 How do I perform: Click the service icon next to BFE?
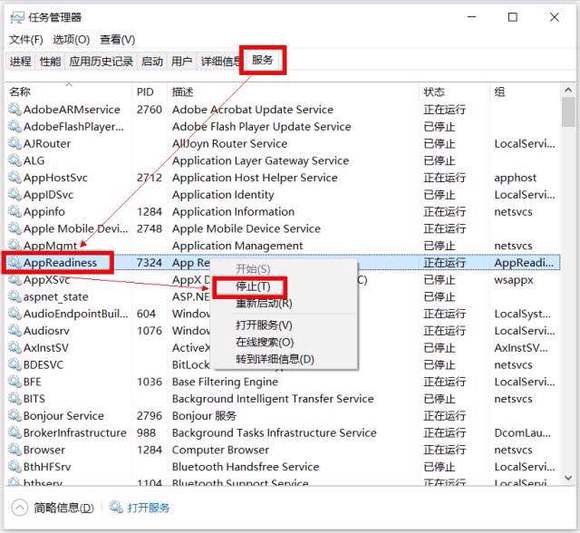click(x=15, y=382)
